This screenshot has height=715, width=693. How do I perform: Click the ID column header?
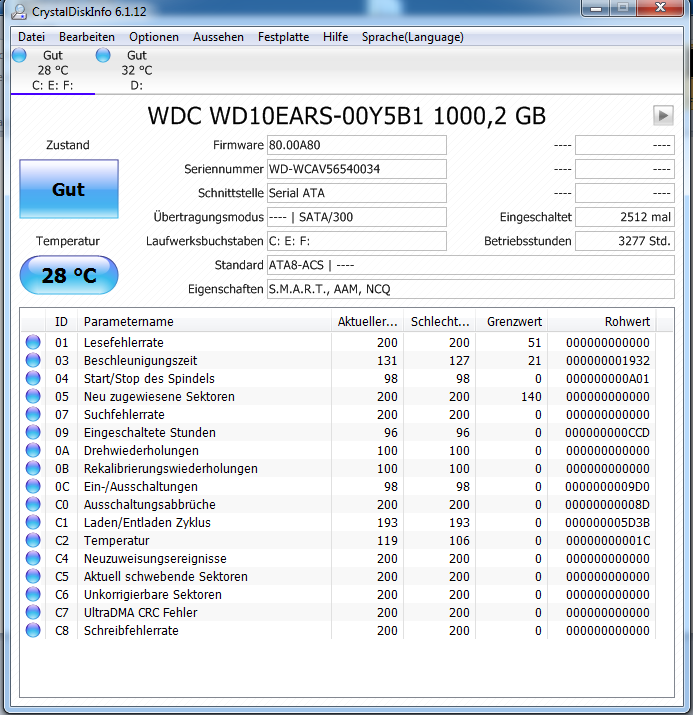(62, 321)
